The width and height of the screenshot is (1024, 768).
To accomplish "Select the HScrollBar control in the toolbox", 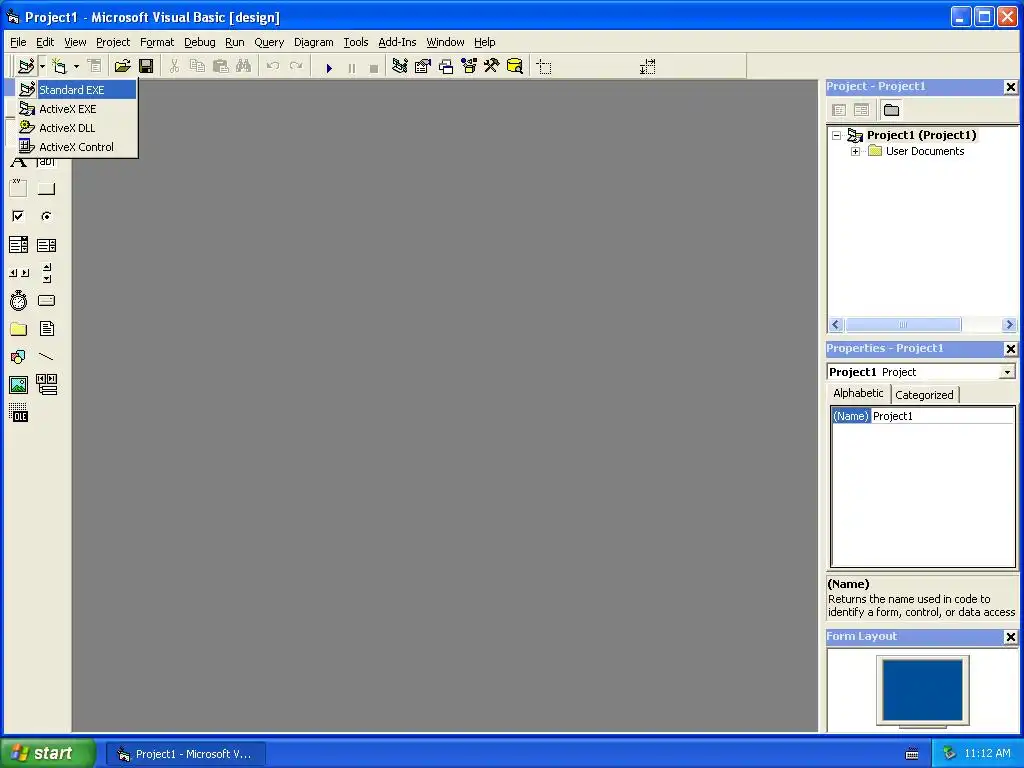I will [18, 273].
